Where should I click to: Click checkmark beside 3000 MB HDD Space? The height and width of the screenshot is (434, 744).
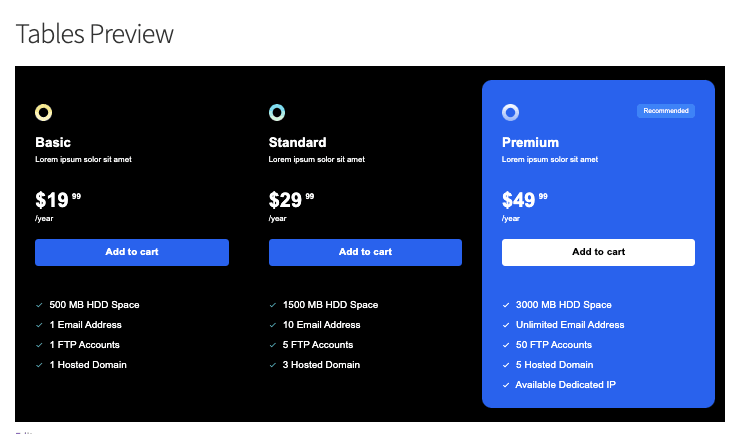coord(506,305)
